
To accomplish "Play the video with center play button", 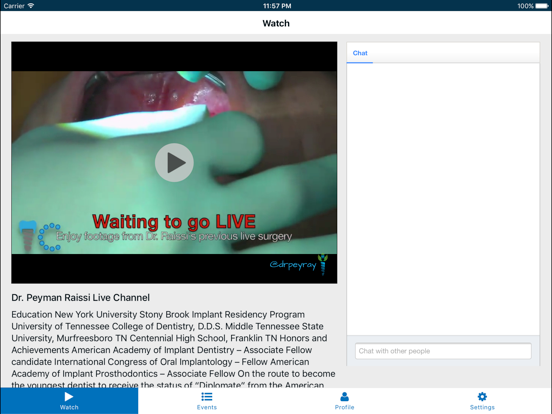I will [x=174, y=162].
